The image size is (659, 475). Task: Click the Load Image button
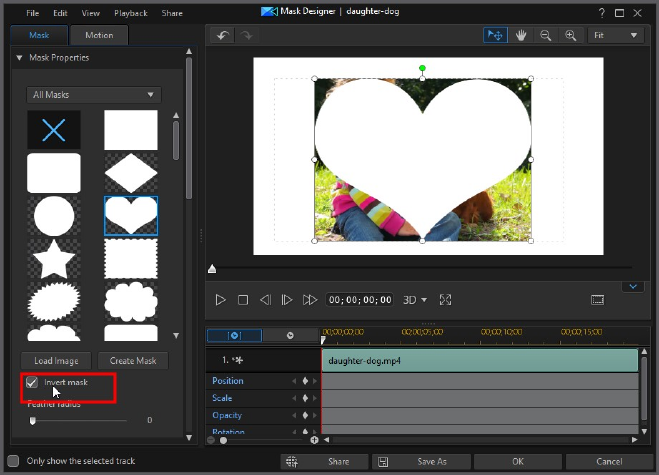coord(56,361)
